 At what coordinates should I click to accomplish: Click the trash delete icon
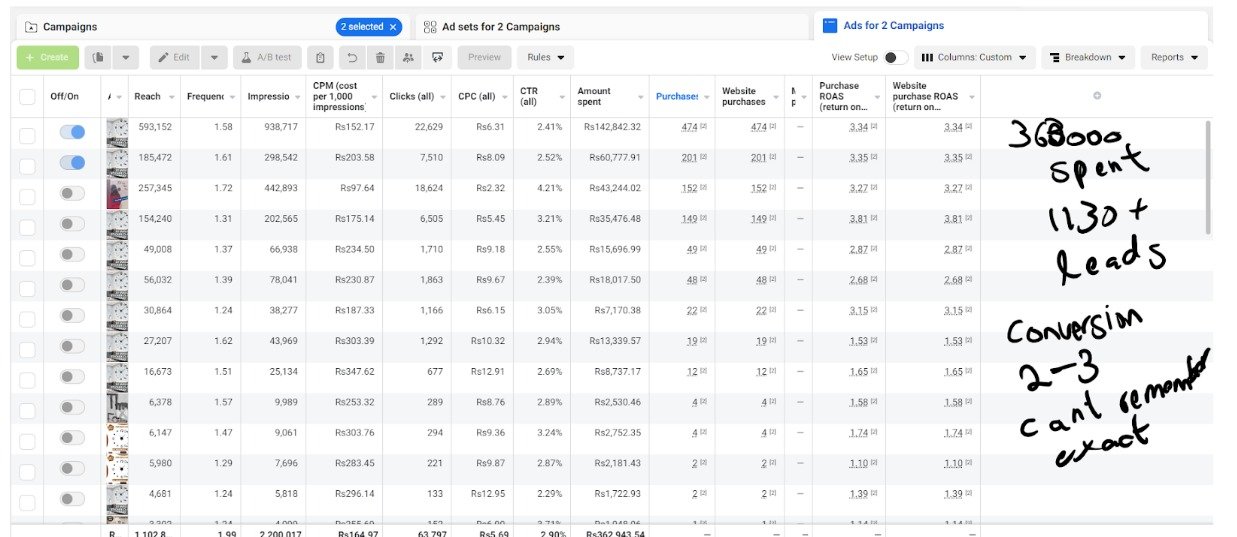tap(380, 58)
